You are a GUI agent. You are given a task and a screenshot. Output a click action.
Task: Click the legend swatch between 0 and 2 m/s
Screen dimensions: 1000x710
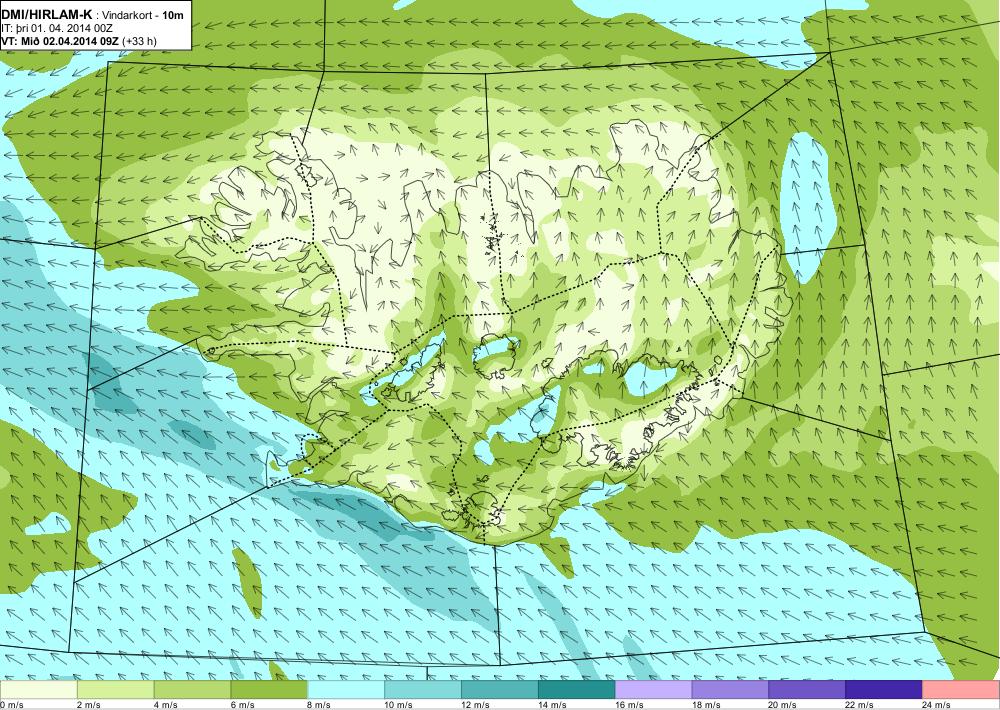pos(38,690)
